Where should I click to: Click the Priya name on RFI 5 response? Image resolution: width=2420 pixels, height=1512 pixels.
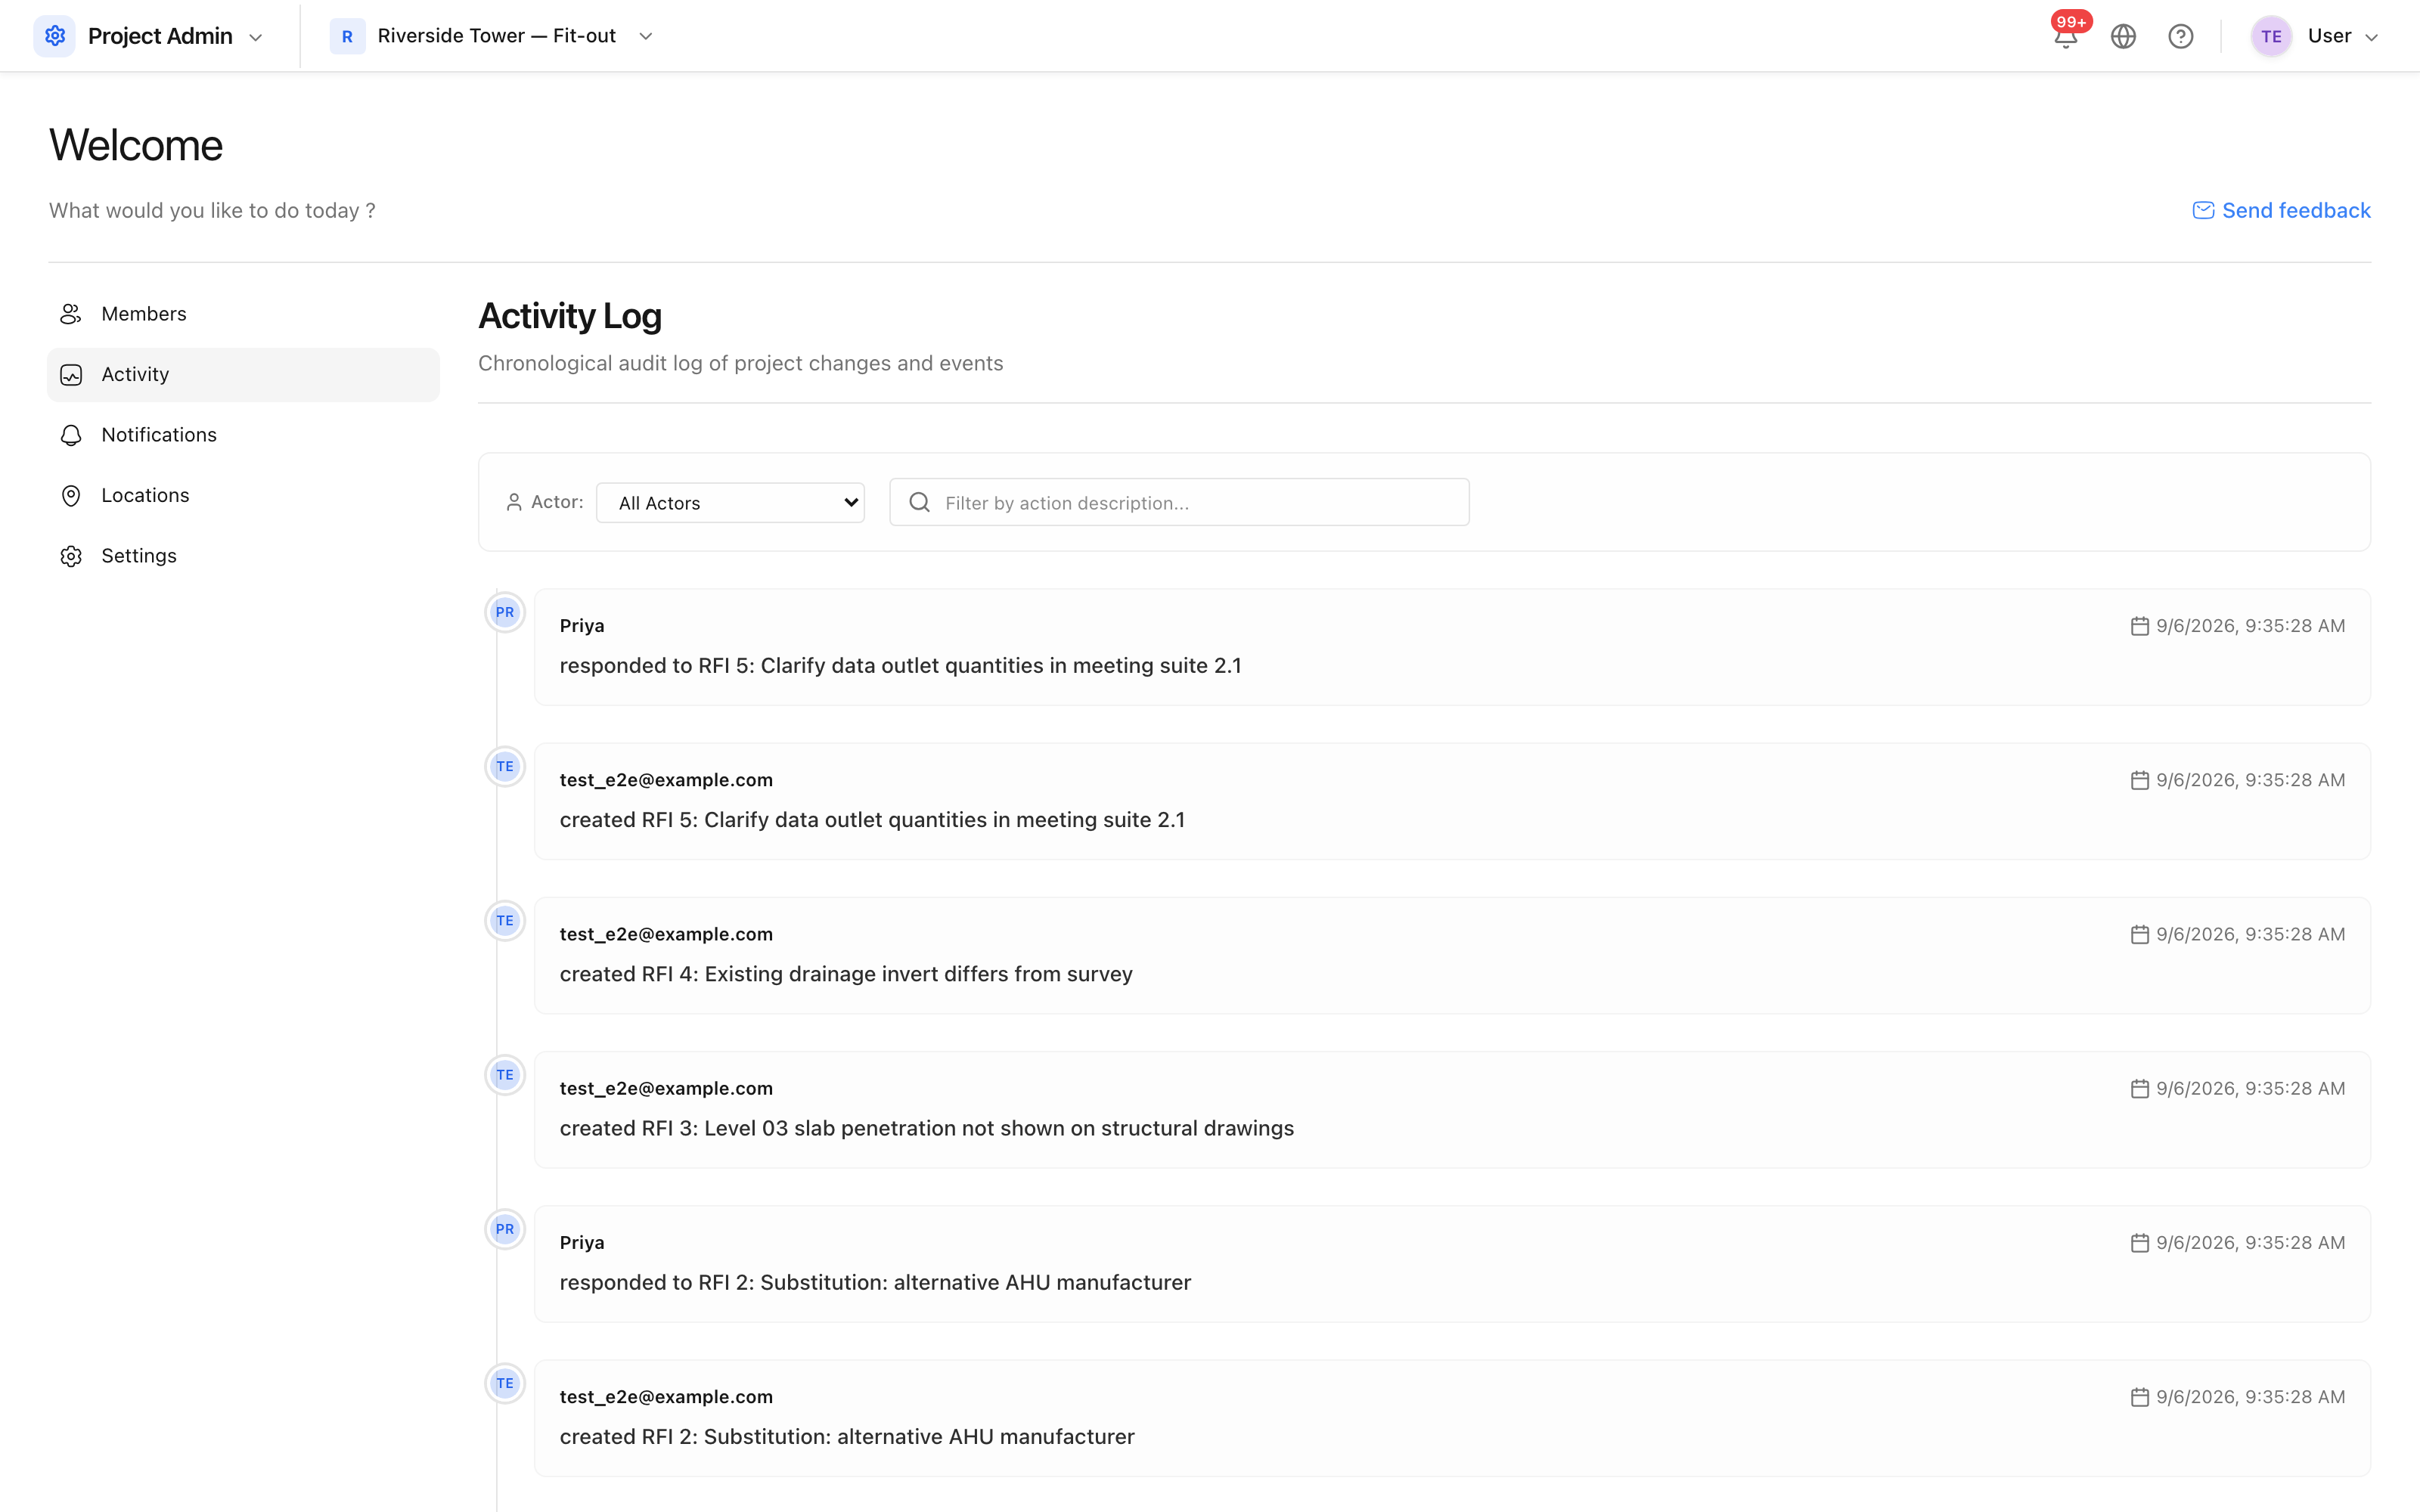582,626
